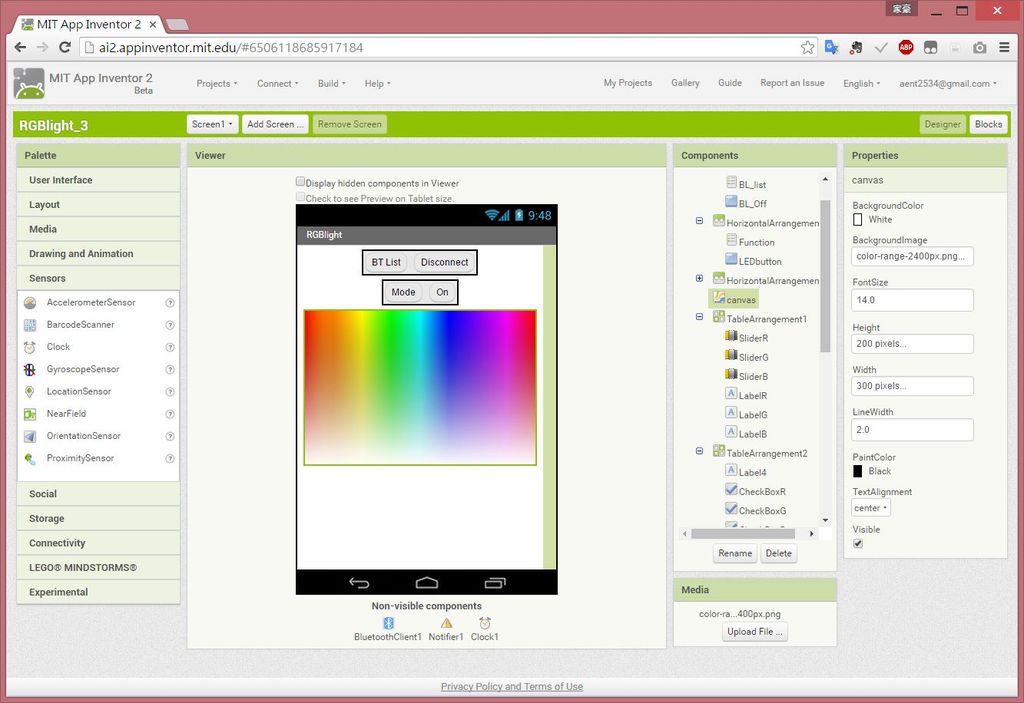Click the camera extension icon in toolbar
The image size is (1024, 703).
980,47
